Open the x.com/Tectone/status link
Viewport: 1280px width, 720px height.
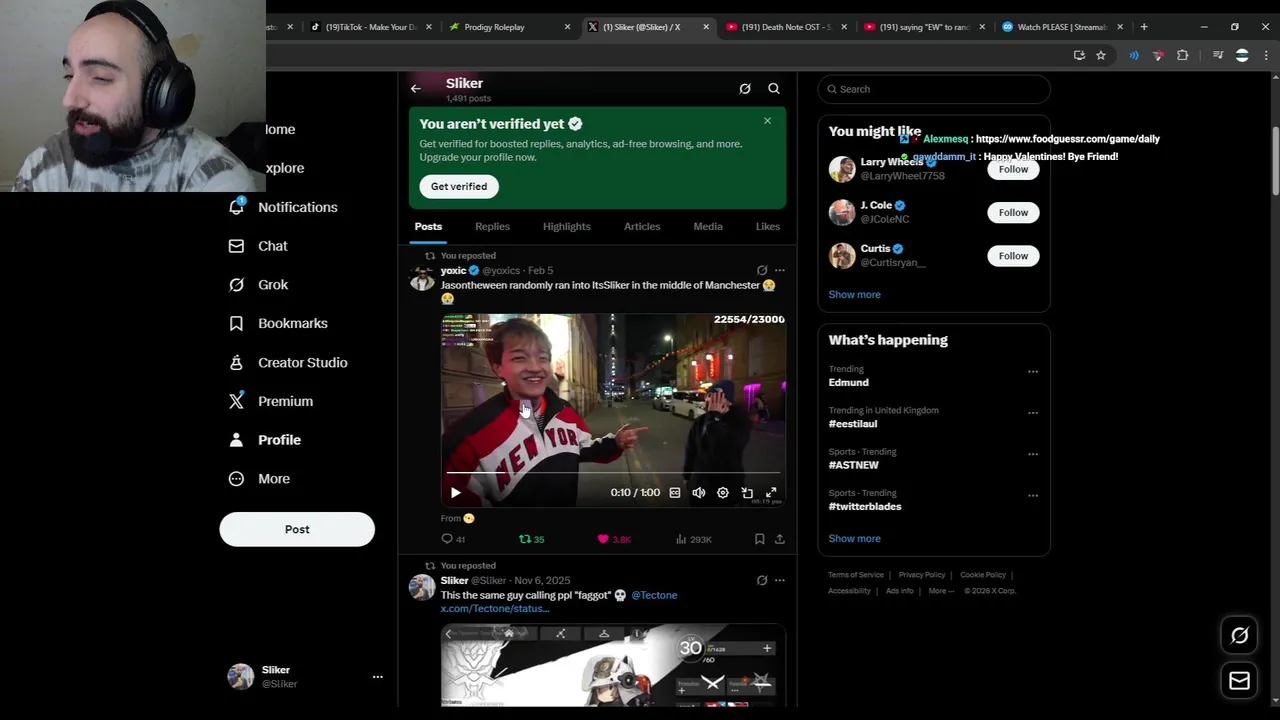495,608
